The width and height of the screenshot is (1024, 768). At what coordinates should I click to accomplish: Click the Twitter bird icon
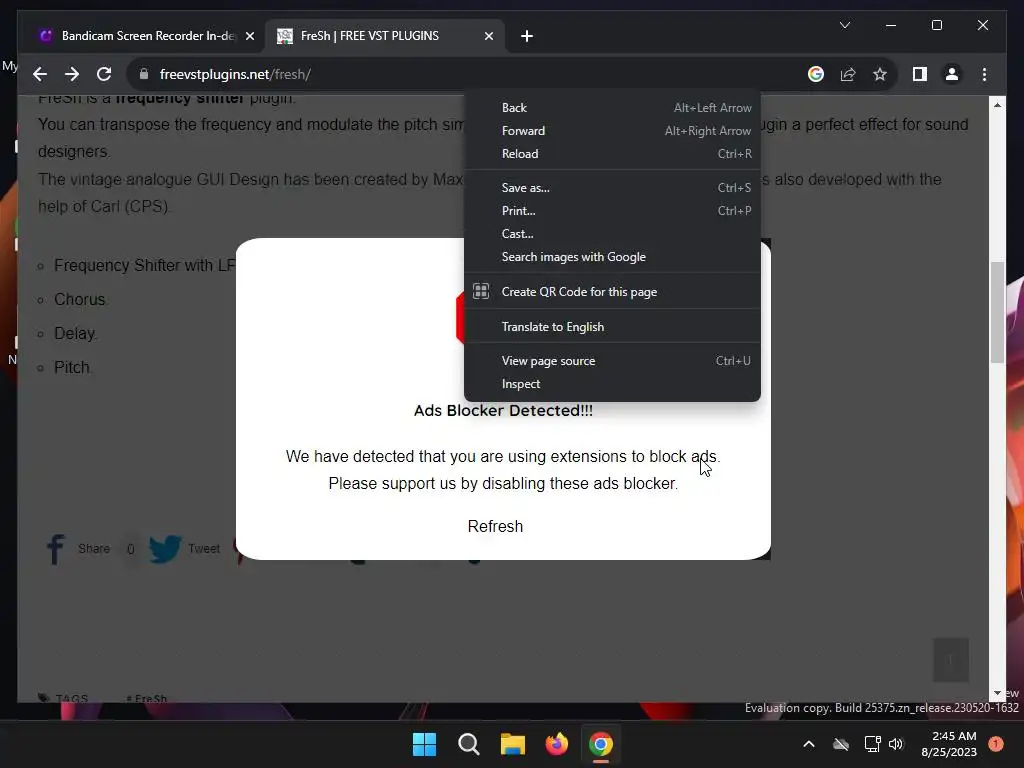point(165,549)
